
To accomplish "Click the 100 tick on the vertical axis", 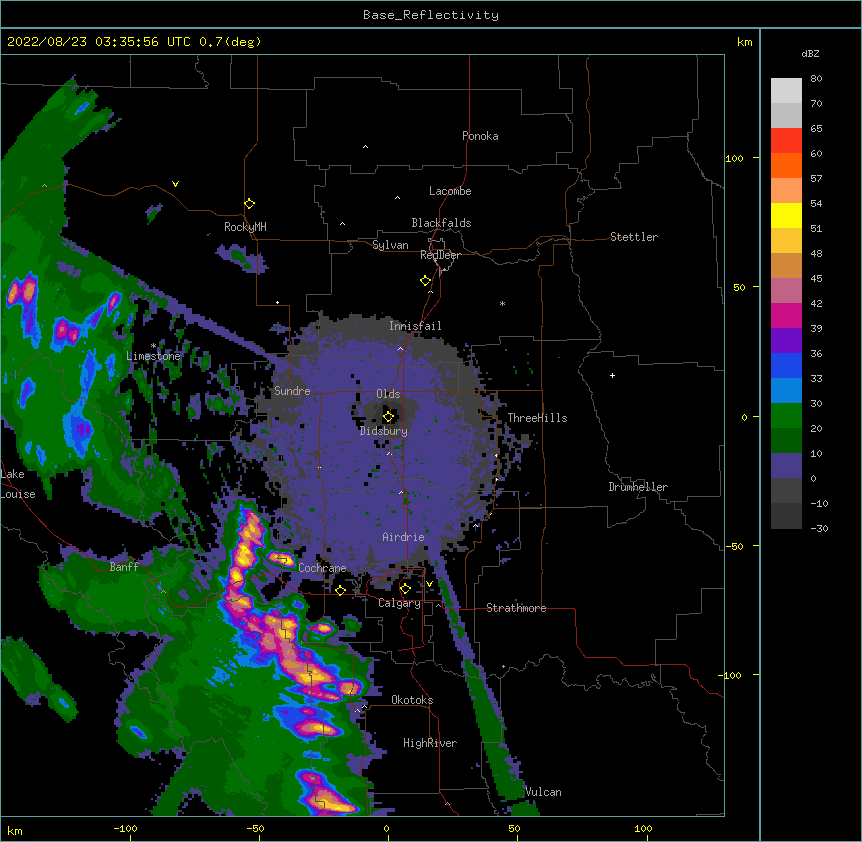I will click(734, 158).
